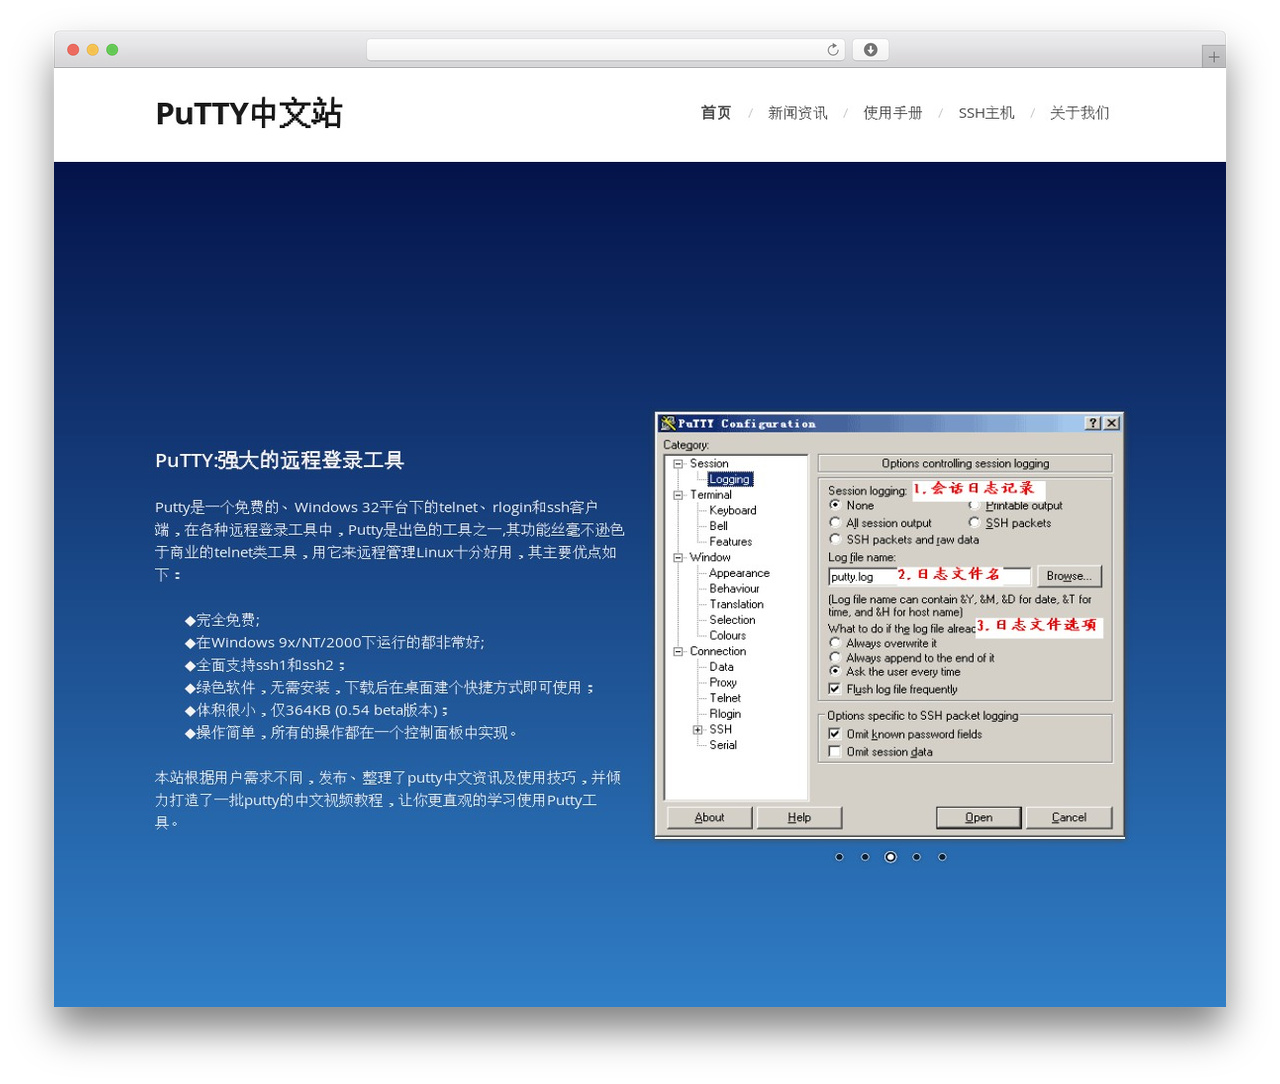This screenshot has height=1084, width=1280.
Task: Toggle Omit known password fields checkbox
Action: [835, 734]
